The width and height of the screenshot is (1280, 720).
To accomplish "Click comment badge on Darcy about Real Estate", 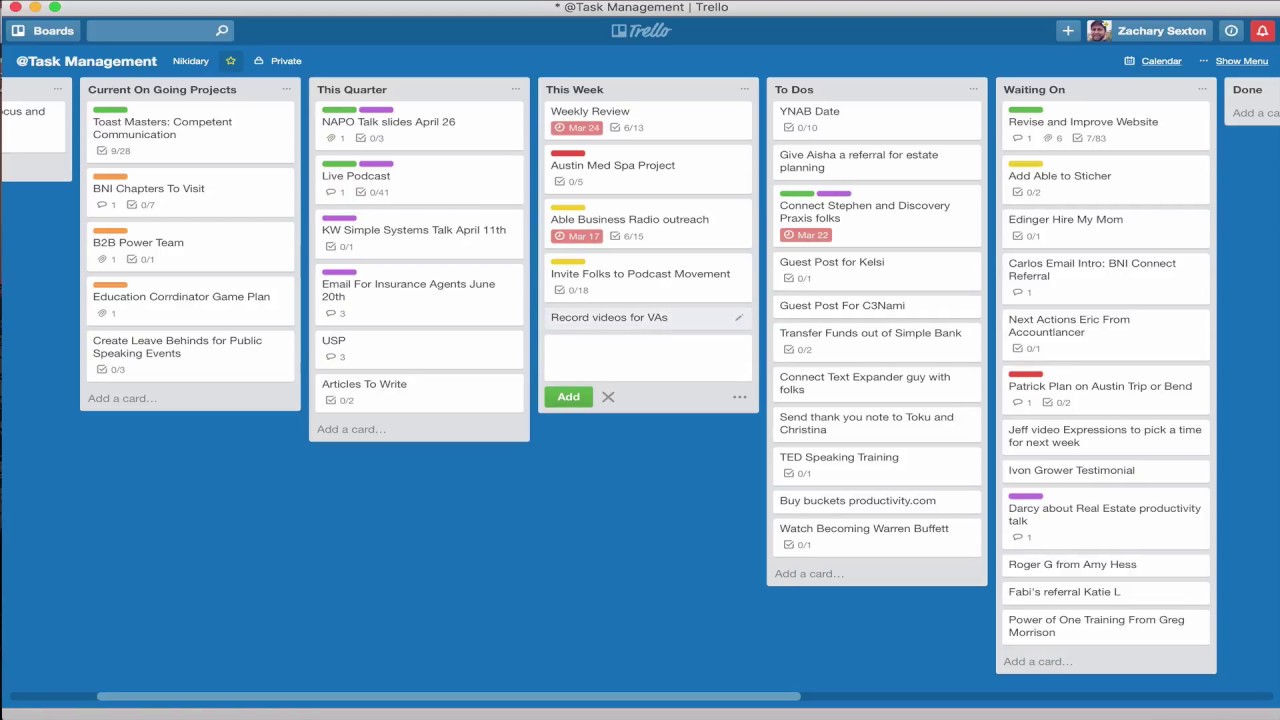I will point(1022,538).
